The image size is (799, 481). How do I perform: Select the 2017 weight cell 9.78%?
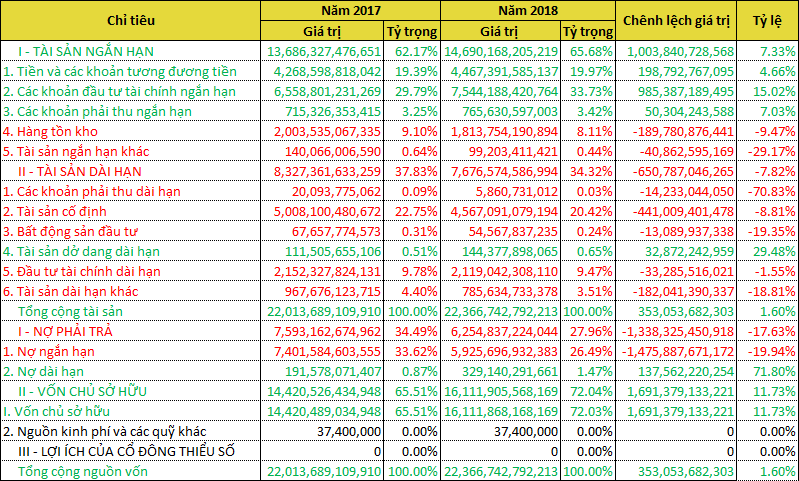click(x=420, y=272)
